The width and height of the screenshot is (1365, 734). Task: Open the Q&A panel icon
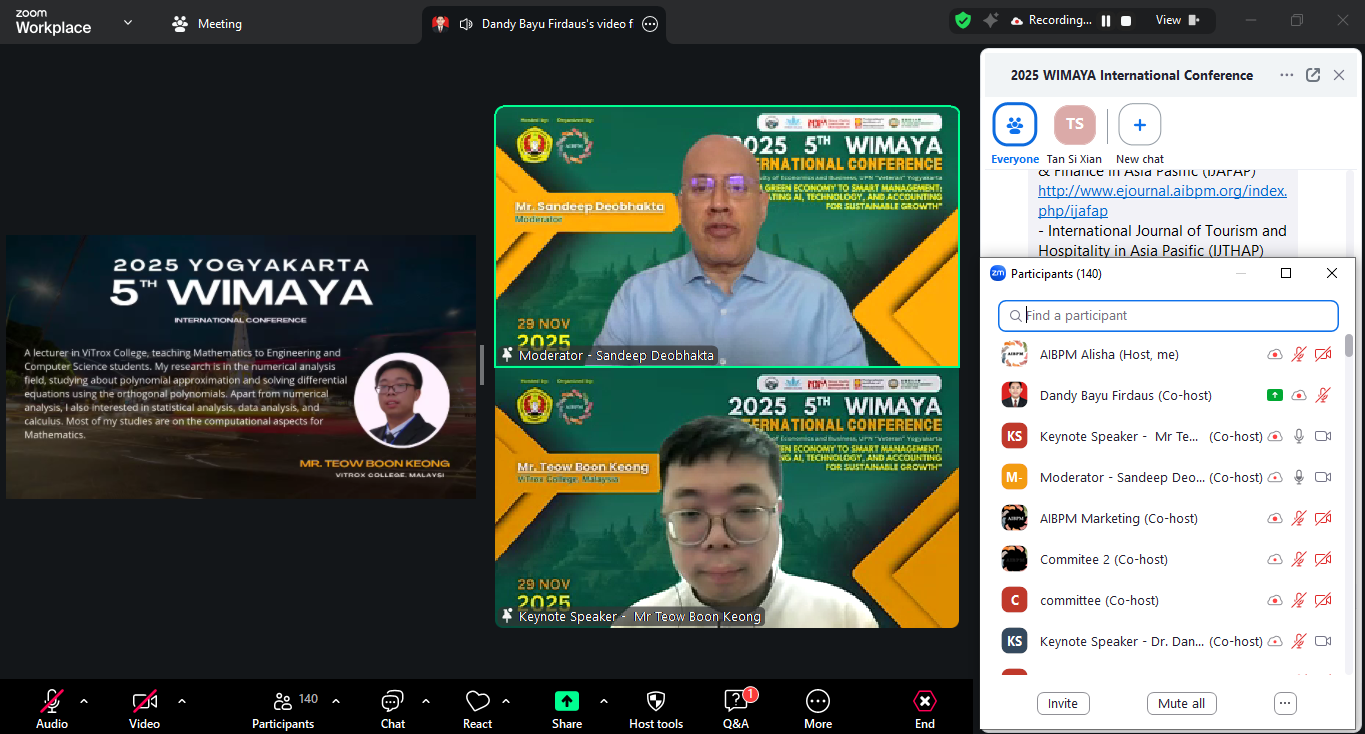(x=735, y=702)
